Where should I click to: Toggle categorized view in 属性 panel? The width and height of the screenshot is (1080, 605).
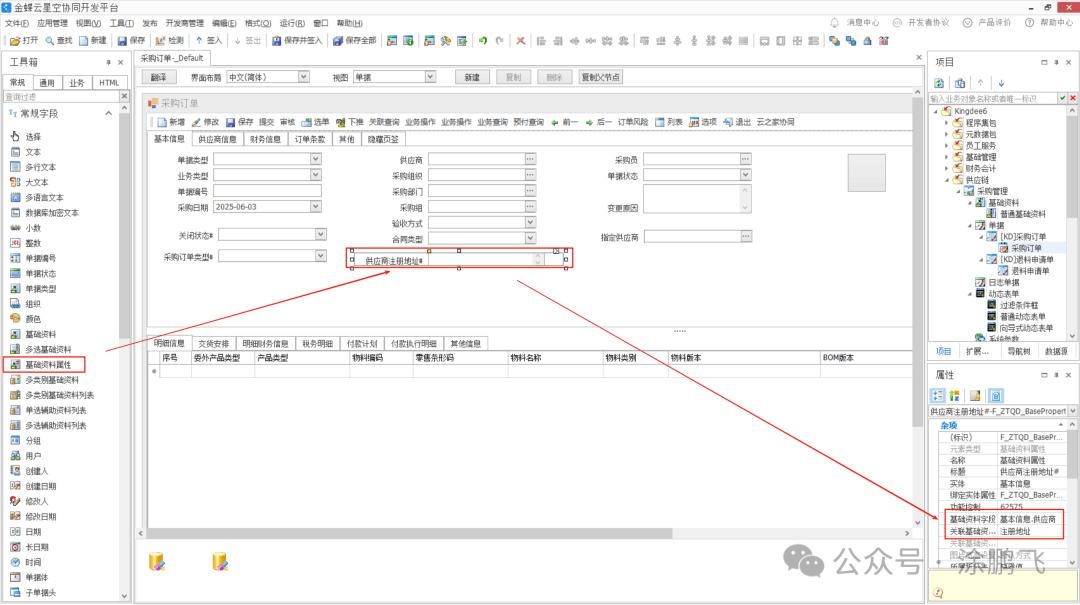[x=939, y=395]
